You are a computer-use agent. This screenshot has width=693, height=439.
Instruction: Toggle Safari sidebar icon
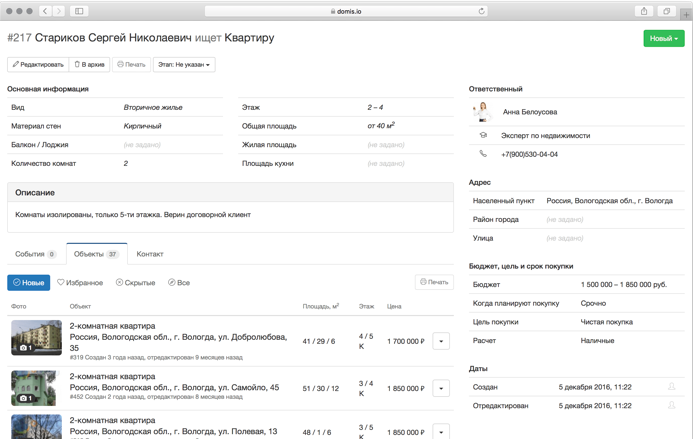coord(79,11)
